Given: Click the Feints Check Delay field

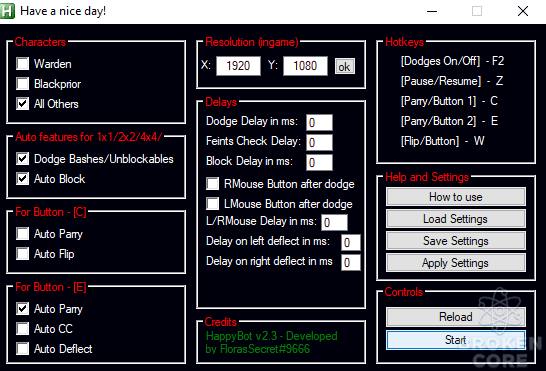Looking at the screenshot, I should [x=319, y=142].
